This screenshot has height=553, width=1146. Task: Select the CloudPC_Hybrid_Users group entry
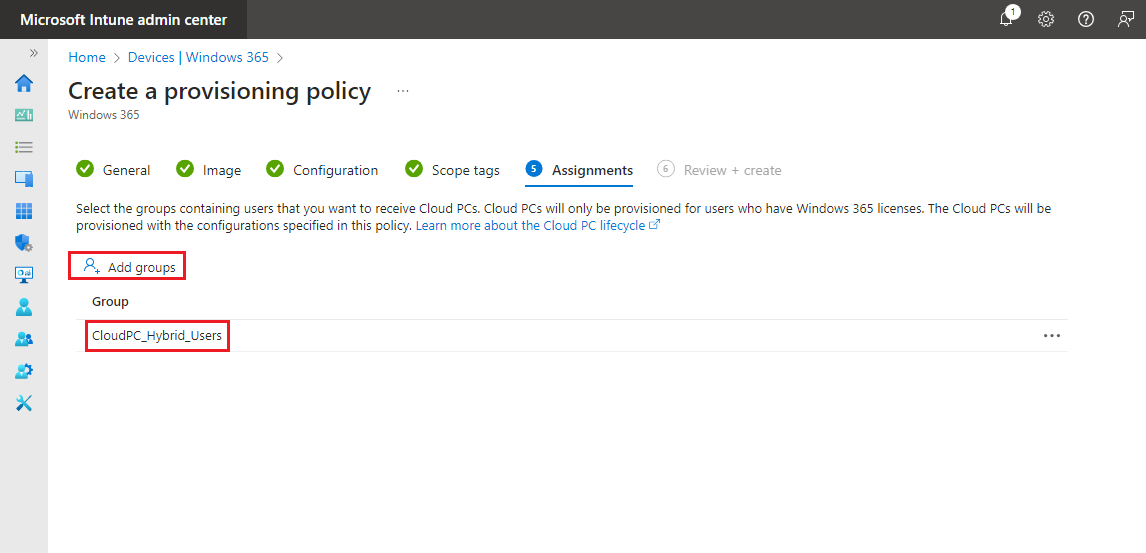point(157,336)
